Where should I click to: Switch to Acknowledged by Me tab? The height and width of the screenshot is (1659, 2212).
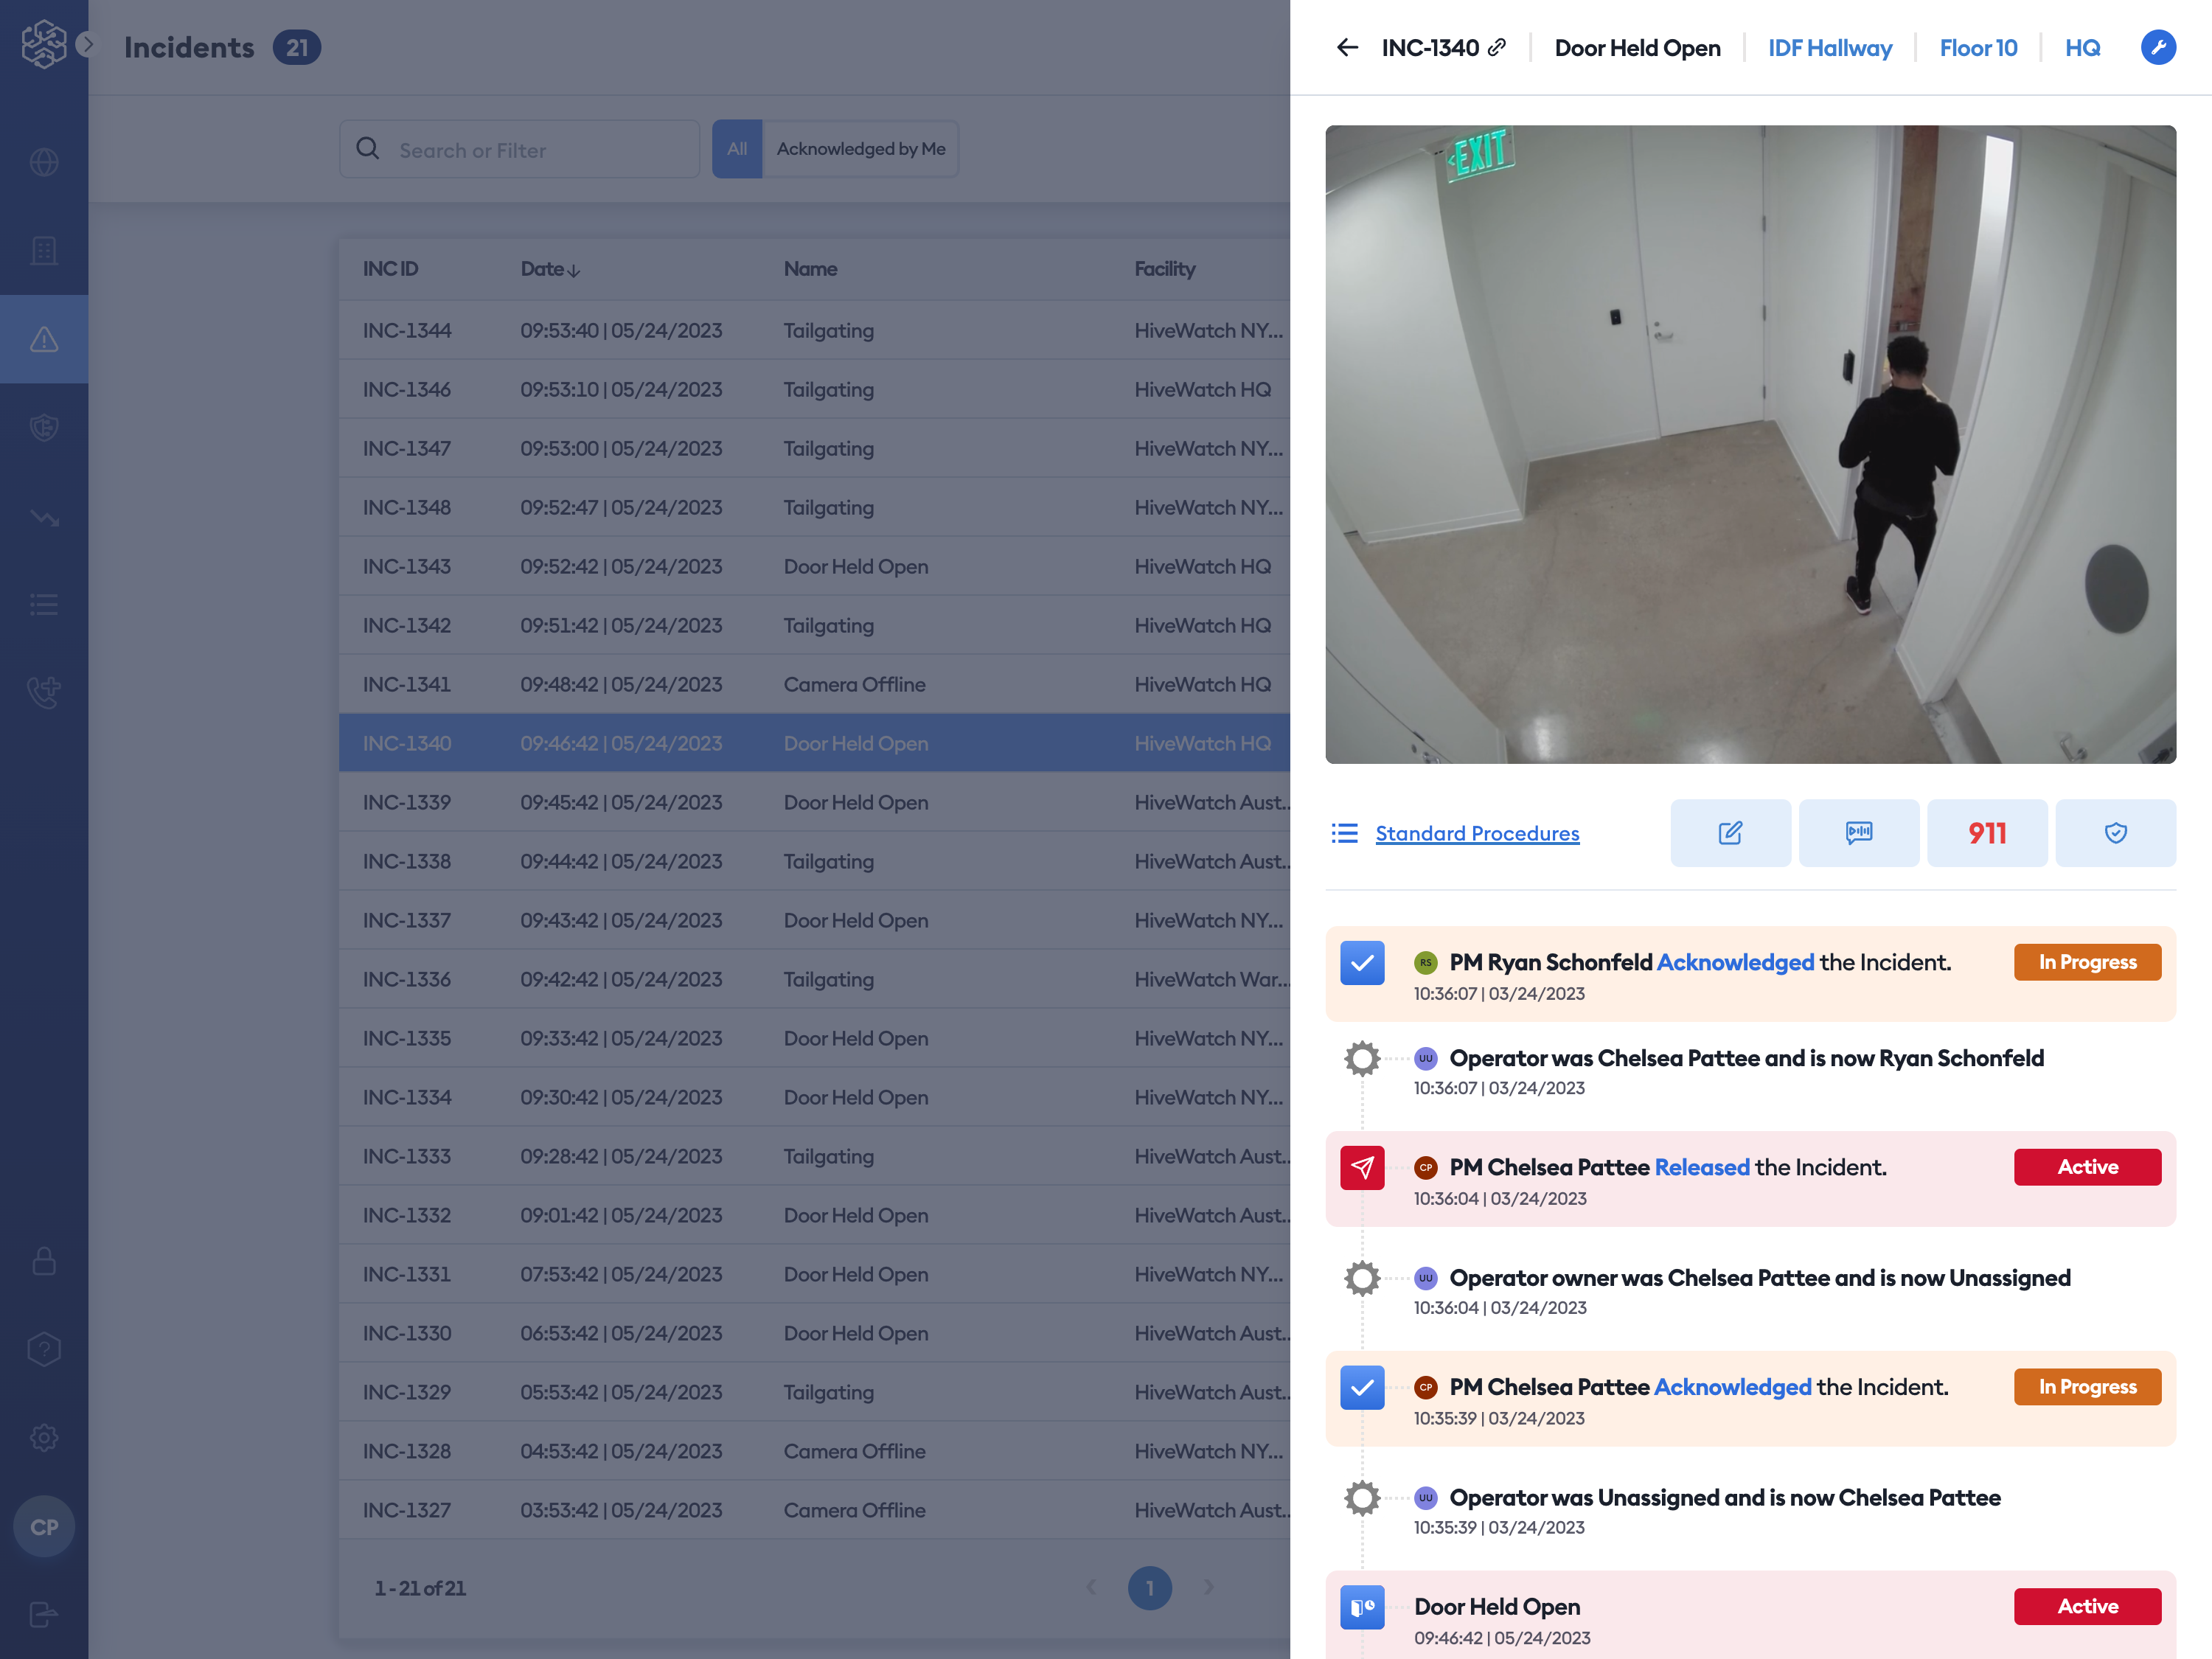(860, 149)
